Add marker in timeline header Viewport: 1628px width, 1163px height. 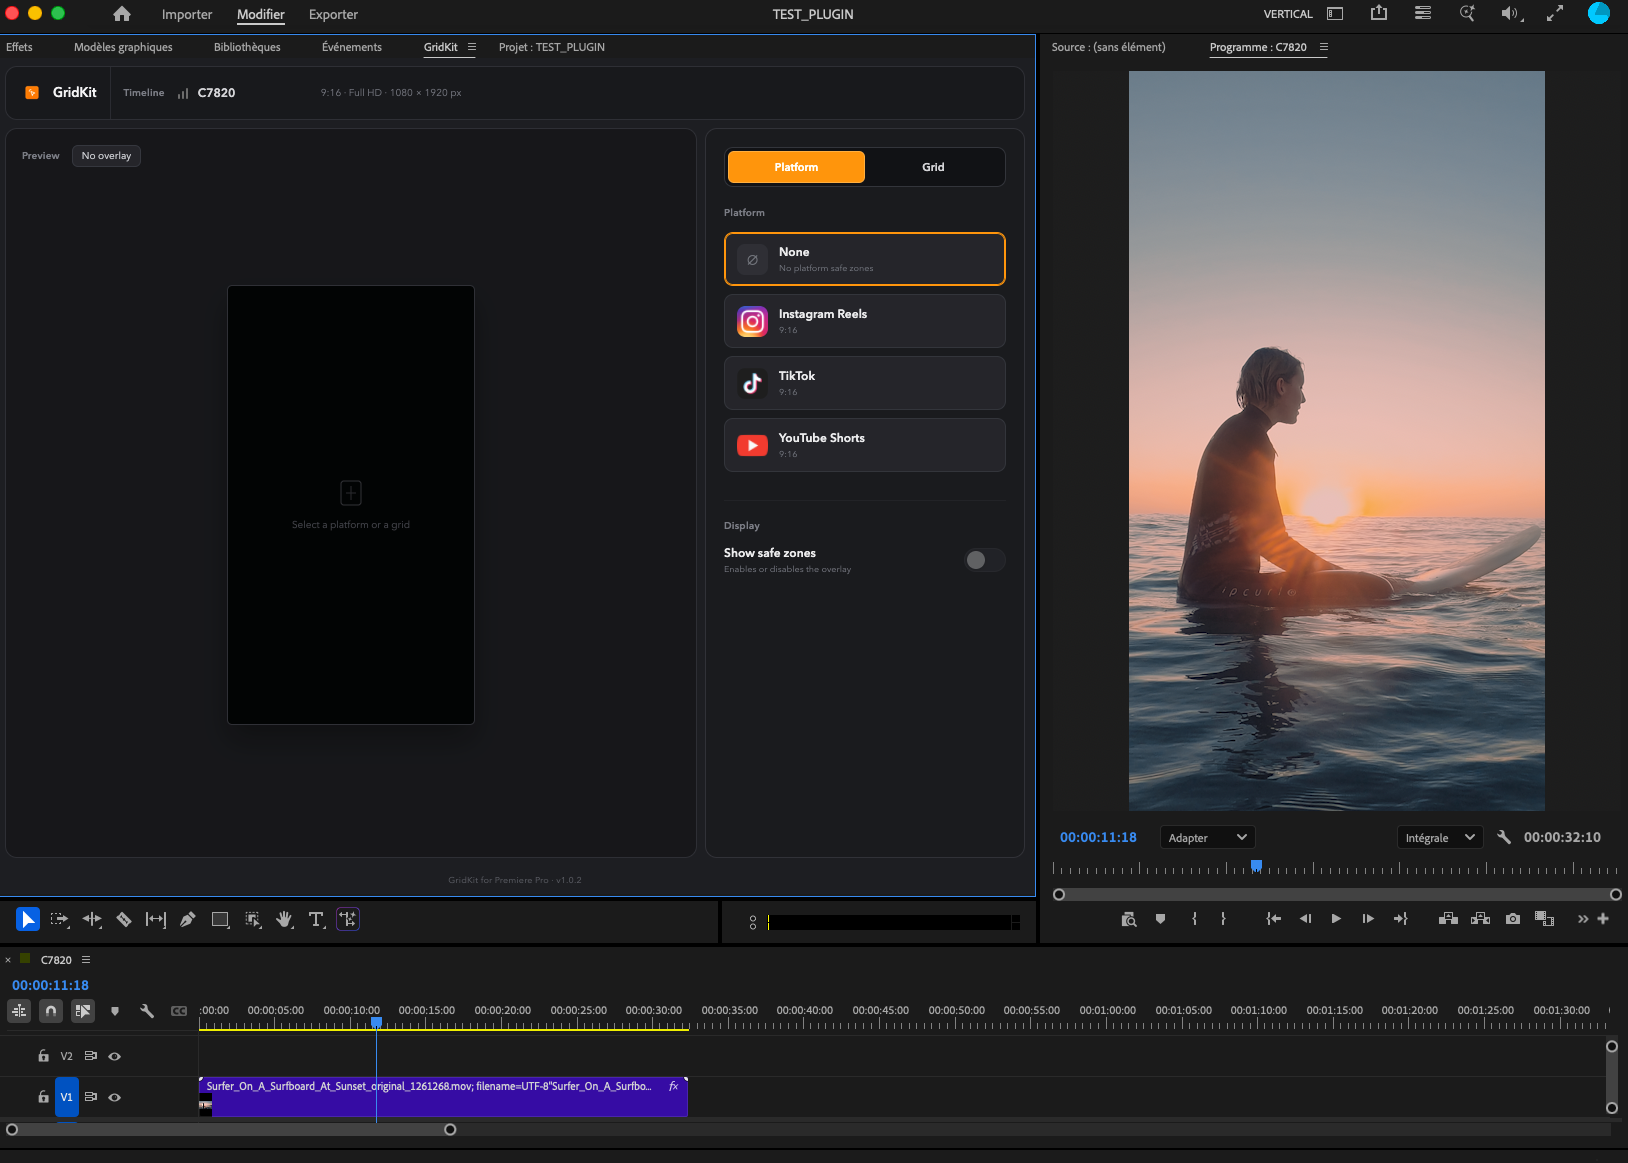[115, 1011]
